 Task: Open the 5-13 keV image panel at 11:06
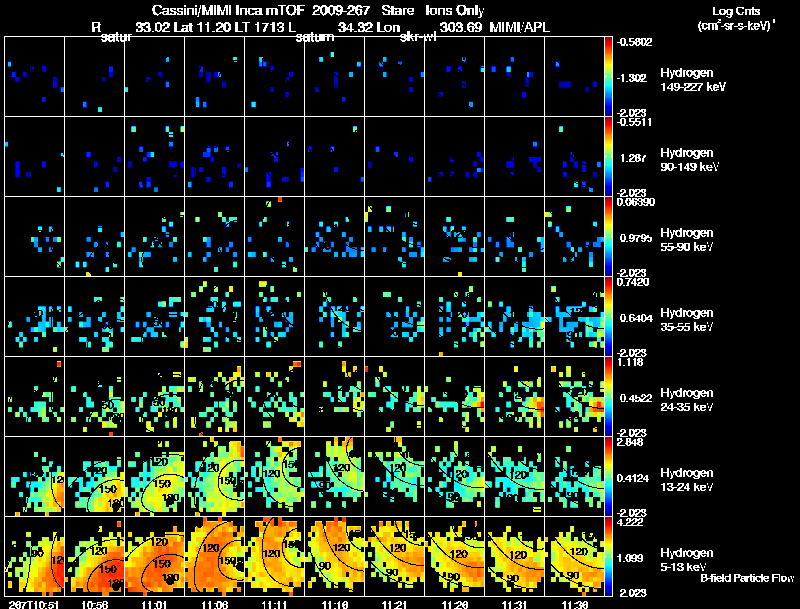click(x=214, y=557)
